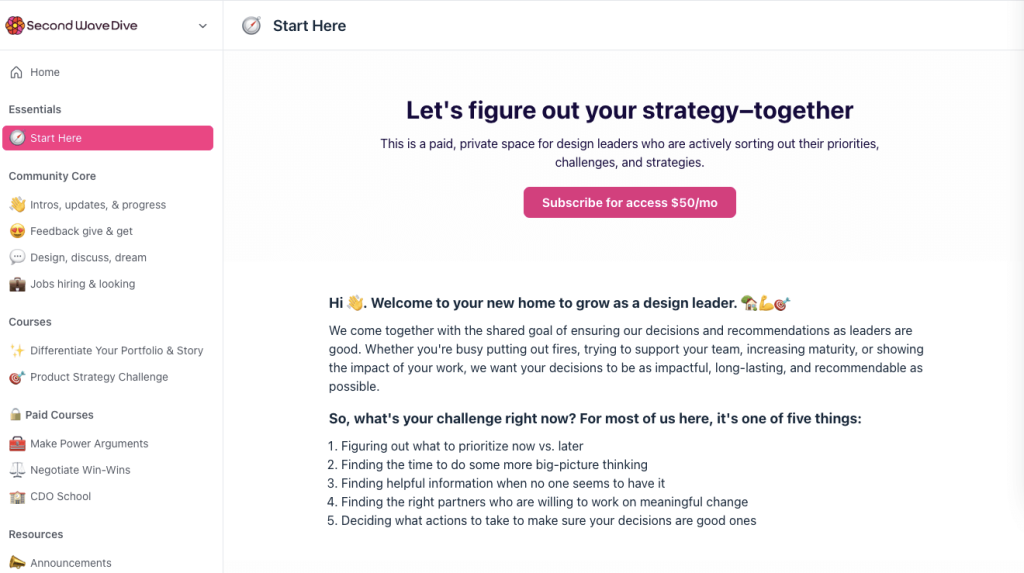Open CDO School in sidebar

point(60,496)
